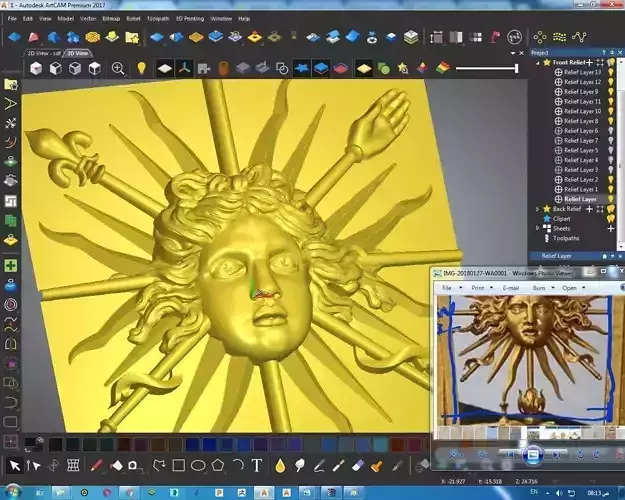The image size is (625, 500).
Task: Click the star folder icon in top toolbar
Action: click(x=132, y=37)
